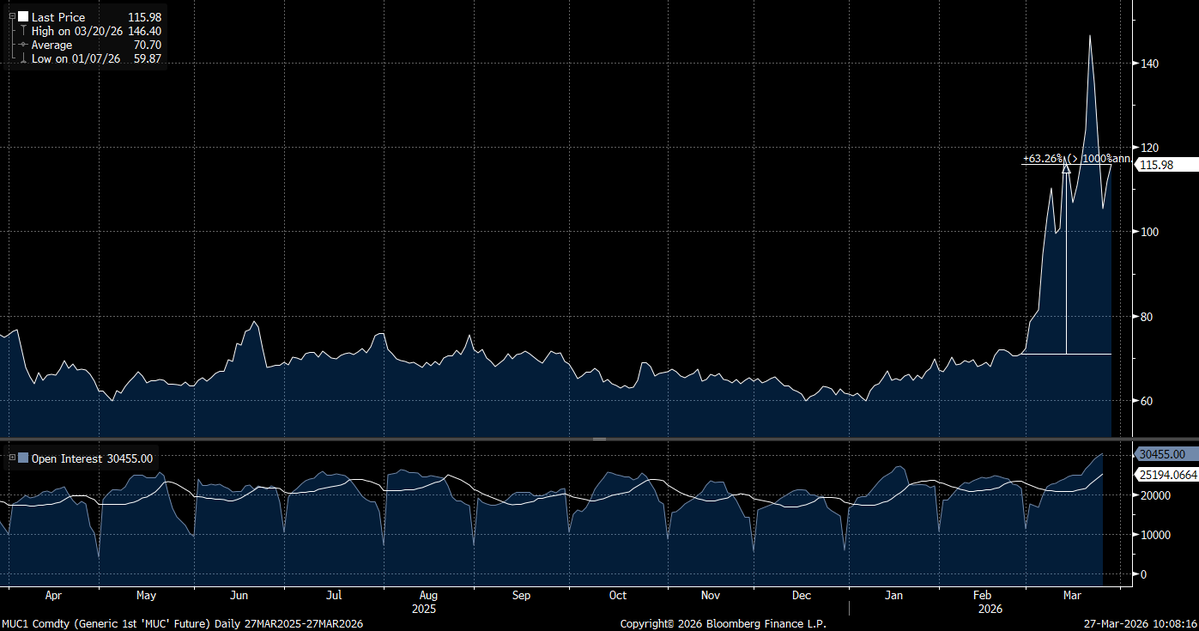Click the white Last Price color swatch
Viewport: 1199px width, 631px height.
[x=23, y=17]
